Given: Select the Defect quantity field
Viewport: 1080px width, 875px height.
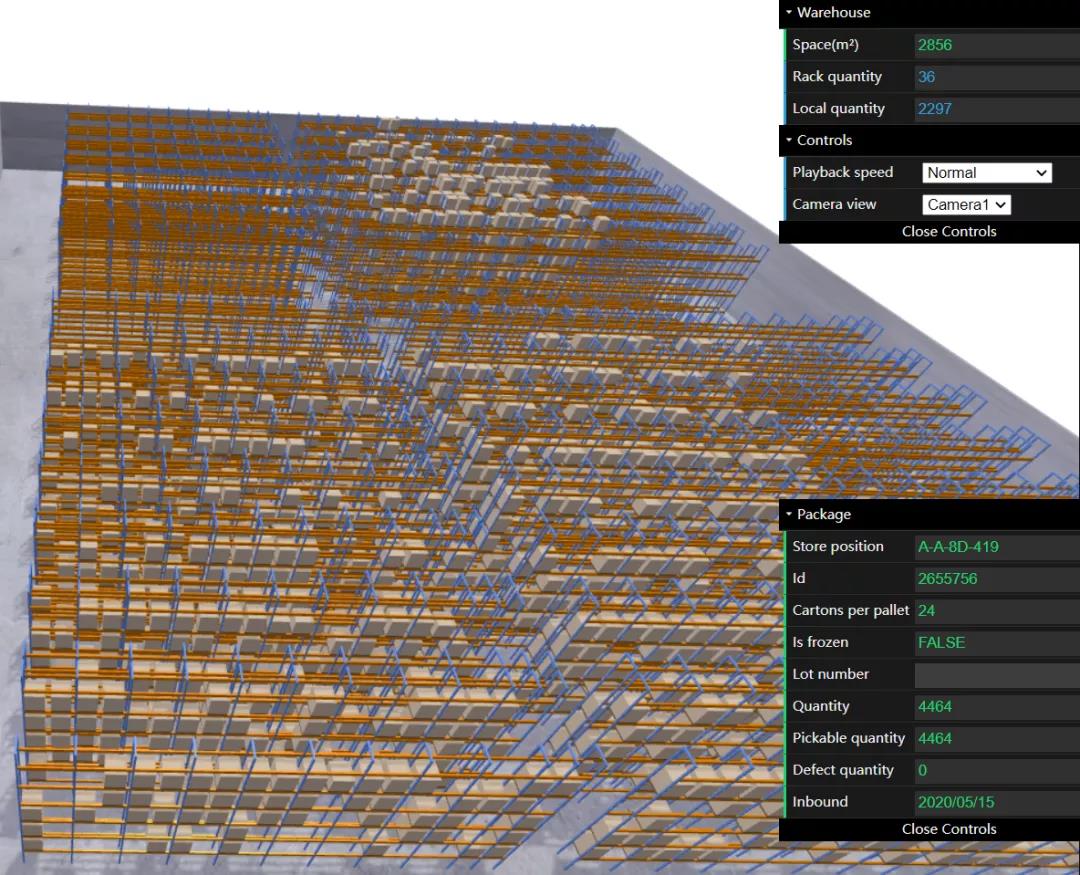Looking at the screenshot, I should (x=997, y=770).
